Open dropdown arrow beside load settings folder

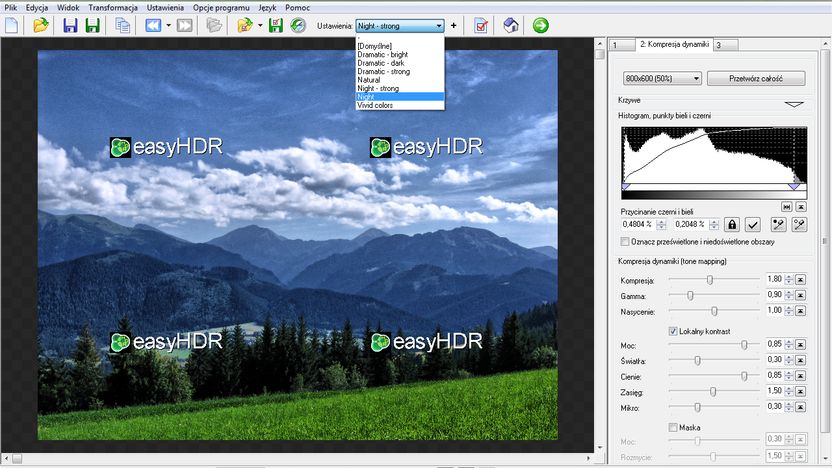coord(260,25)
